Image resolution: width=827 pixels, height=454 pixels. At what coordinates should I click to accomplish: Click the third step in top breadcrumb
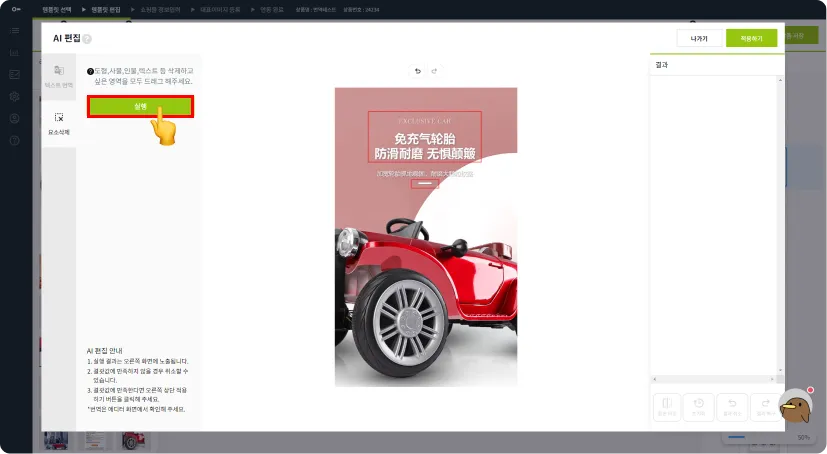pos(160,9)
